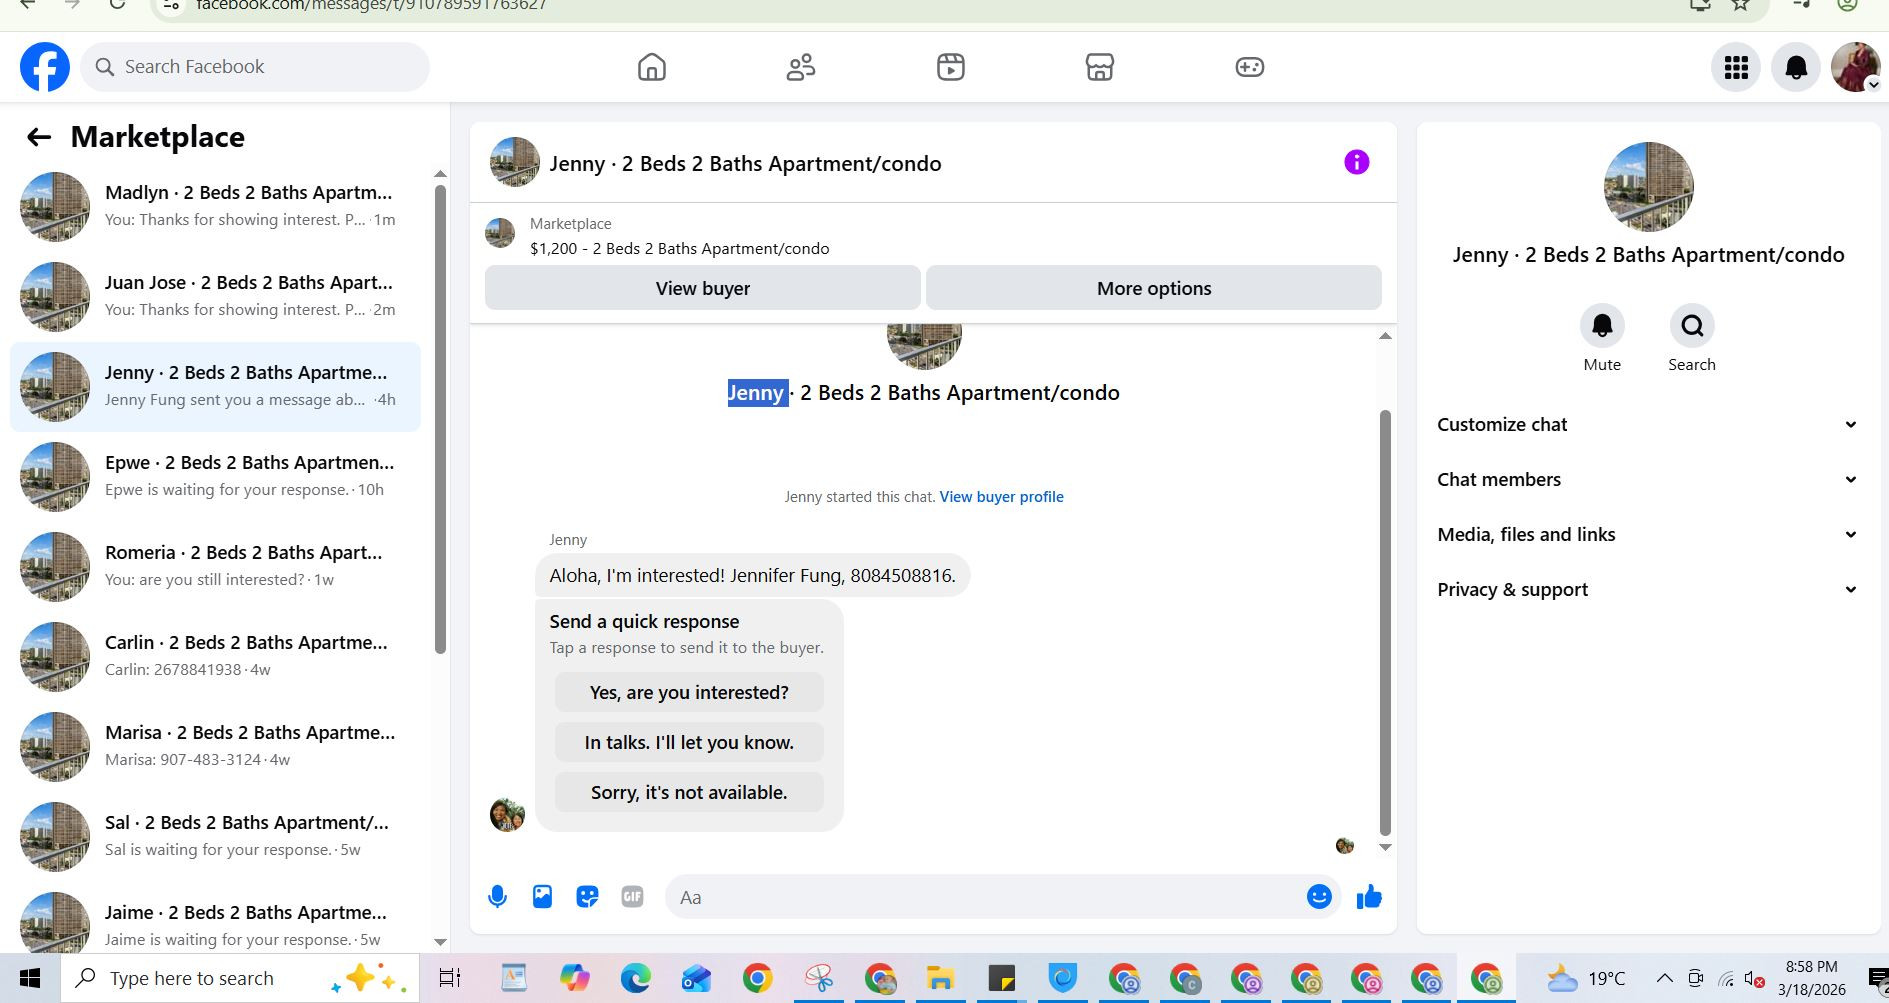Click the View buyer button
Viewport: 1889px width, 1003px height.
pyautogui.click(x=702, y=288)
